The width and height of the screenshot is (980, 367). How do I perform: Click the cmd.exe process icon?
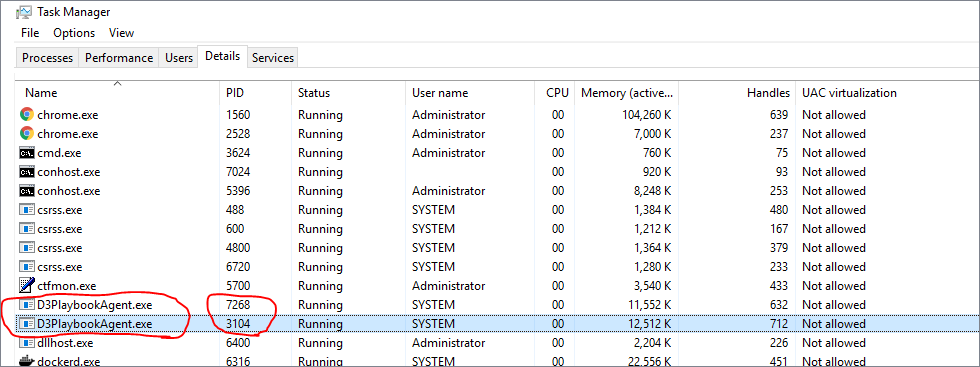tap(26, 153)
